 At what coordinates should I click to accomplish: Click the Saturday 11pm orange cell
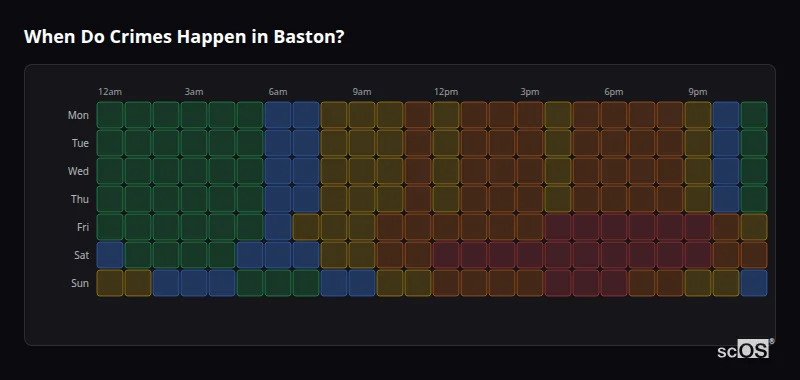click(754, 255)
